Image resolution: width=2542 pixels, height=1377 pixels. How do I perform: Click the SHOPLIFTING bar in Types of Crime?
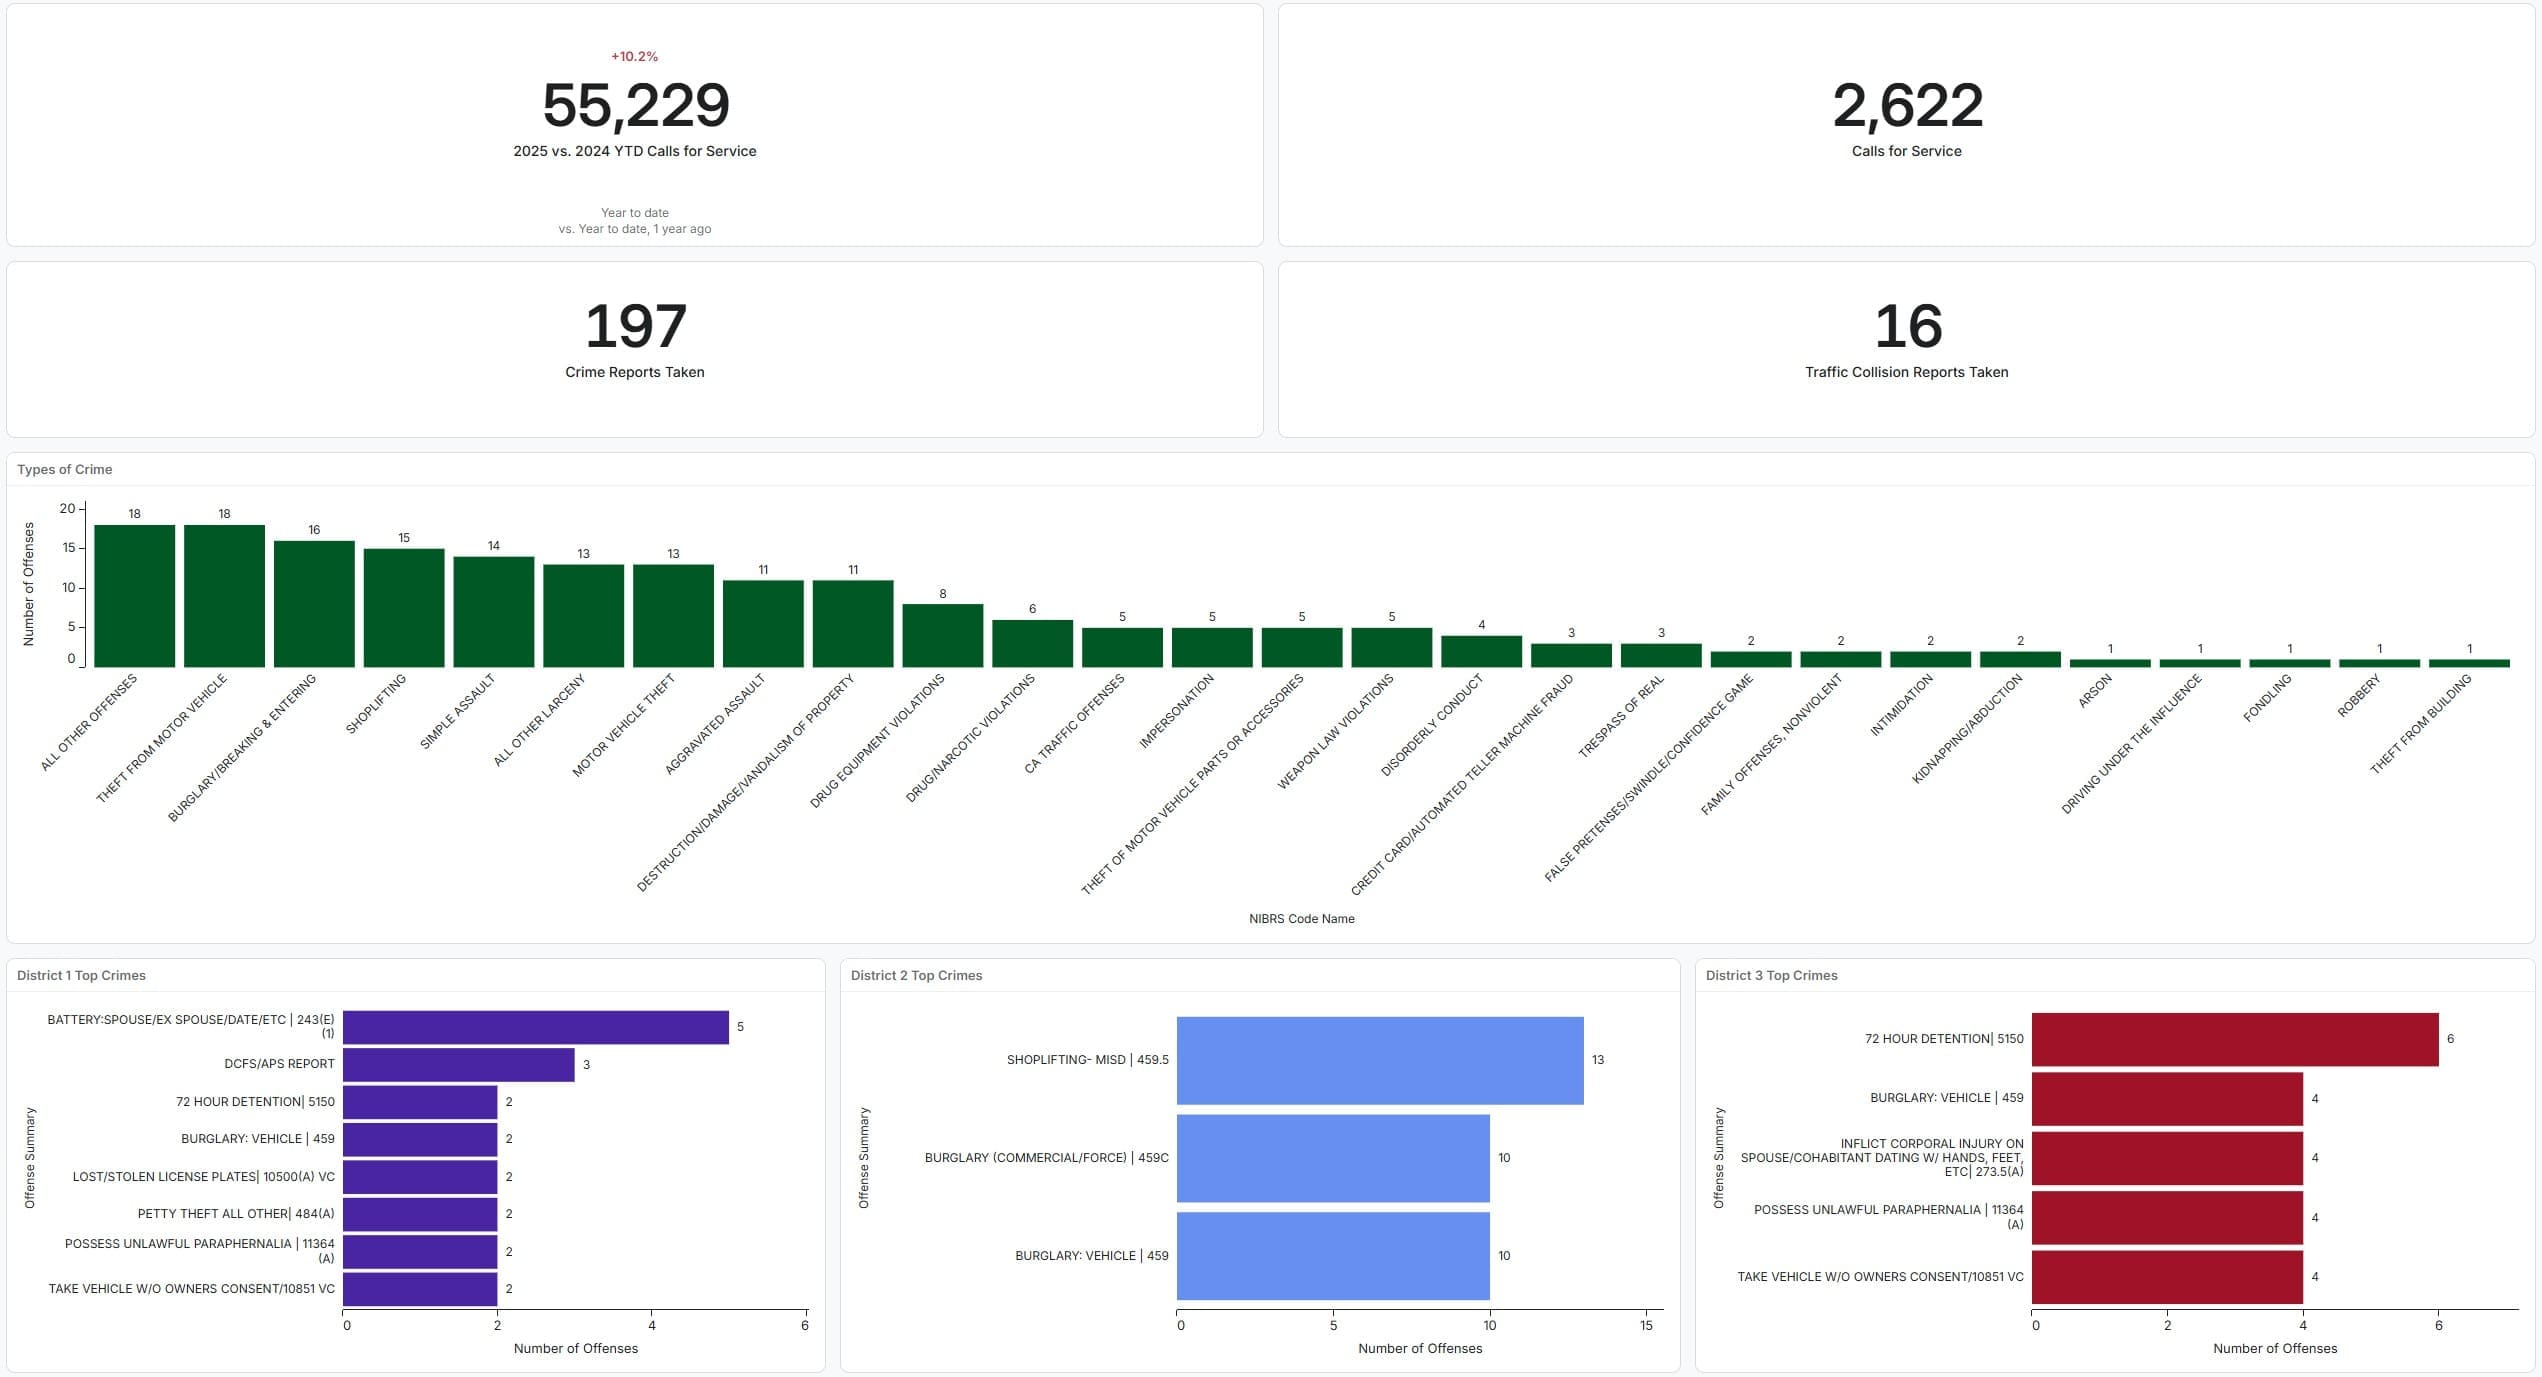403,608
